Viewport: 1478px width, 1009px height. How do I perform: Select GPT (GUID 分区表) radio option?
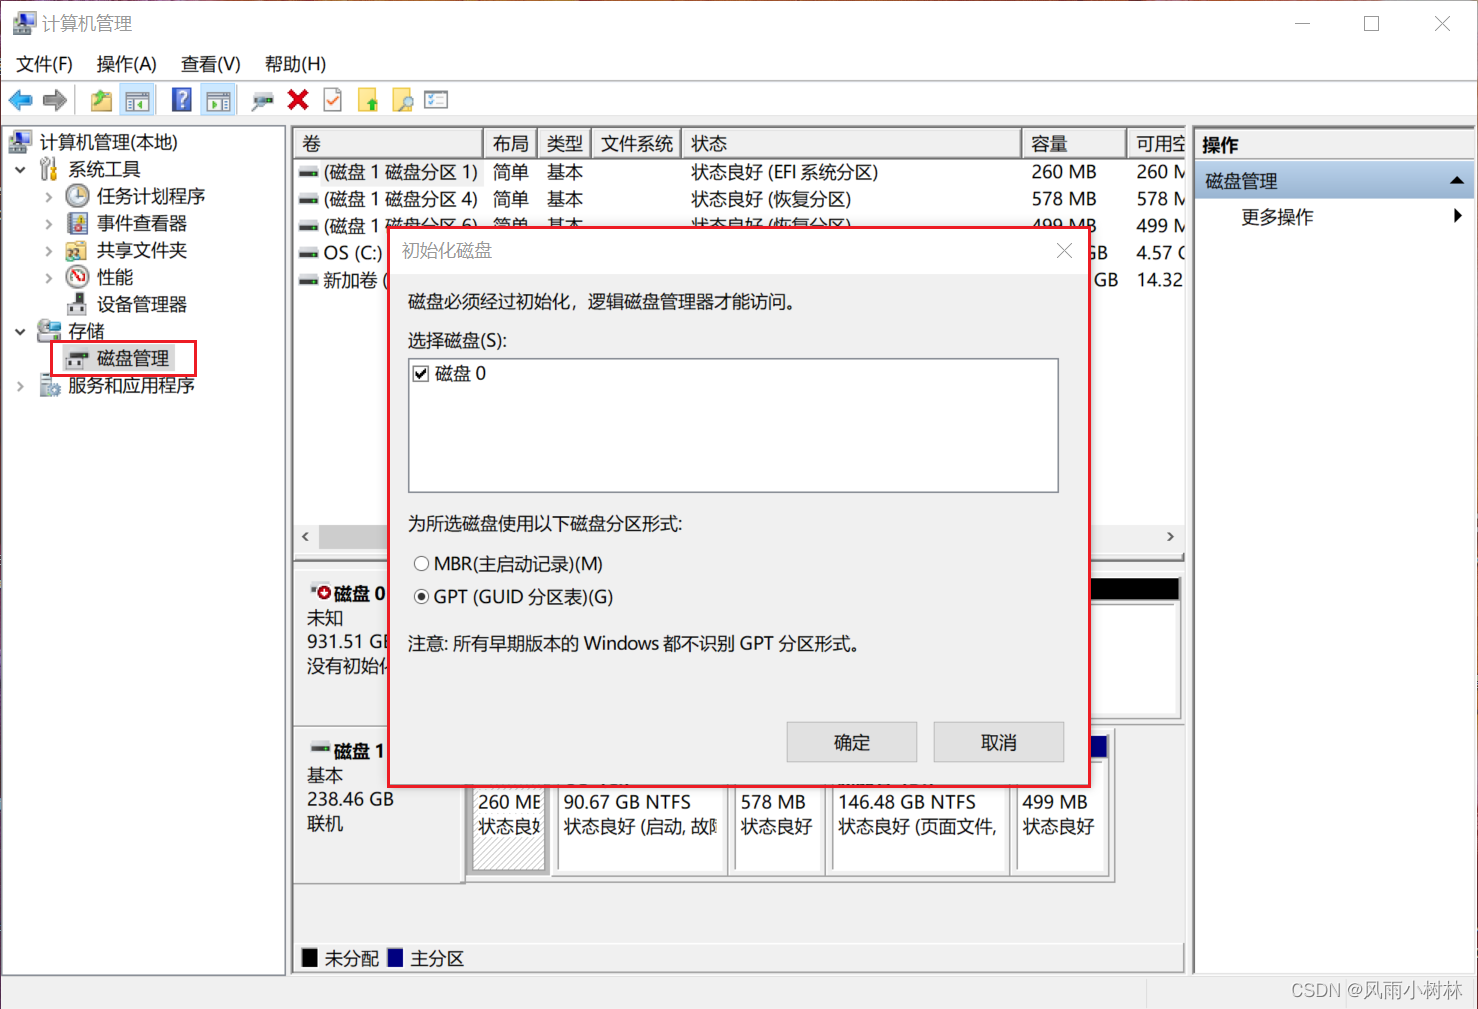(x=421, y=597)
